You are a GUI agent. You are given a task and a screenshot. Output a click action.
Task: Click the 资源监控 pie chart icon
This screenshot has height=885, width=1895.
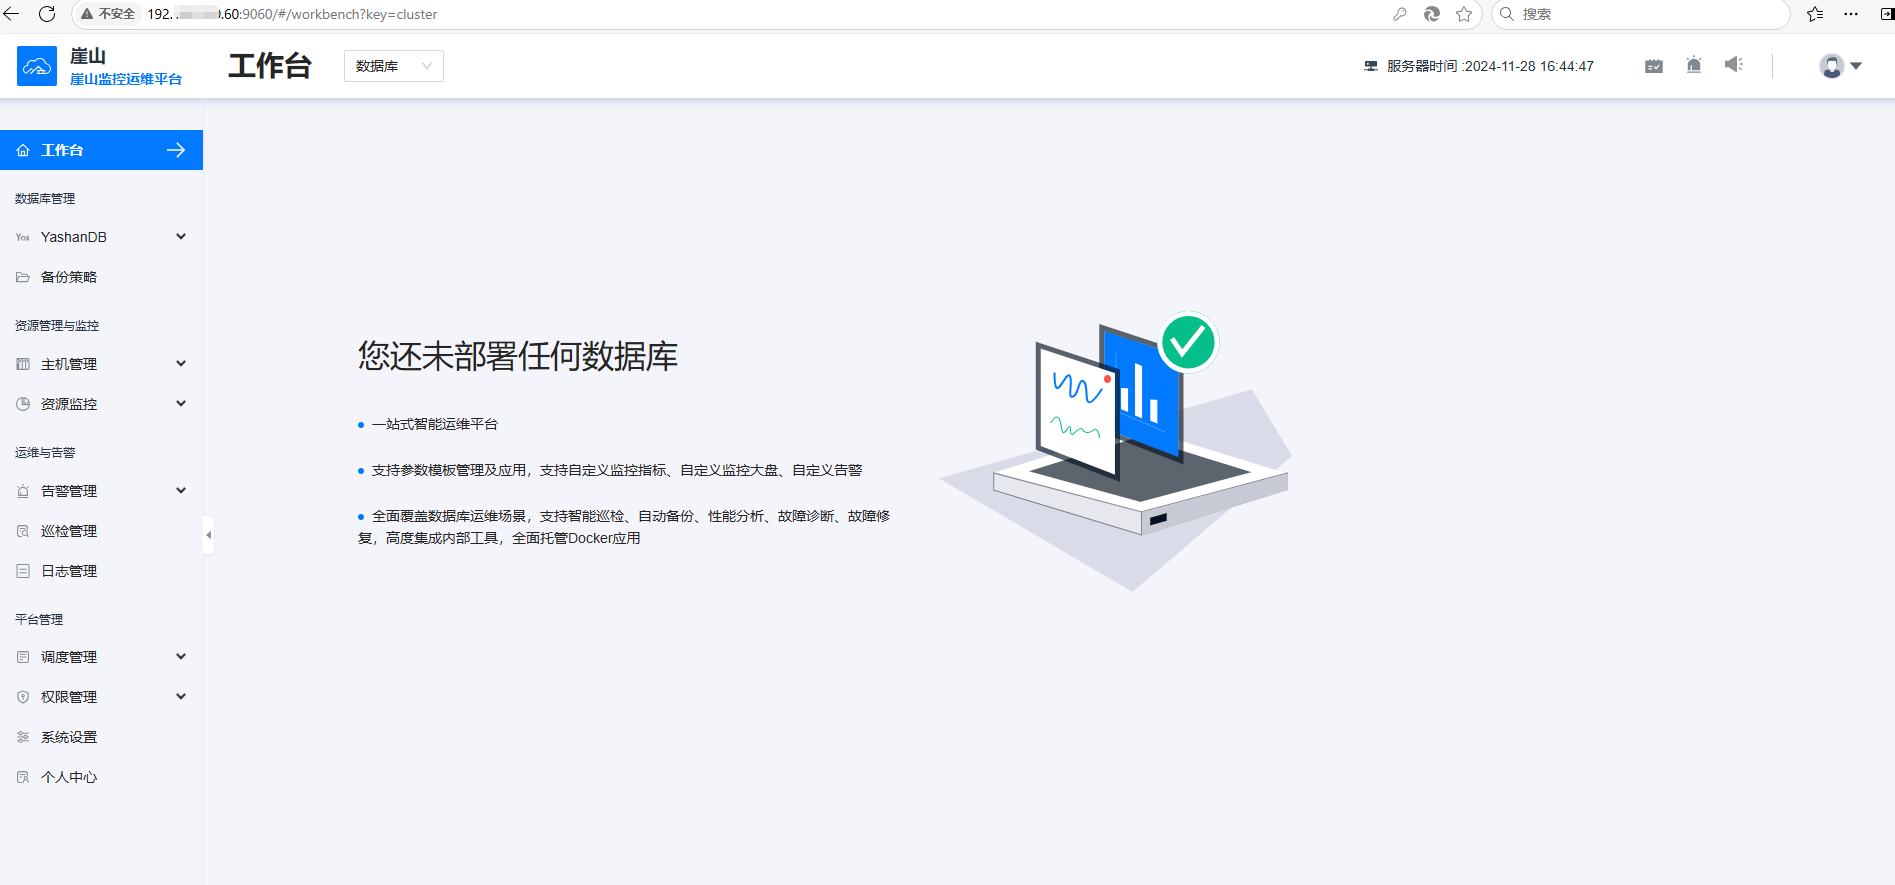coord(23,404)
